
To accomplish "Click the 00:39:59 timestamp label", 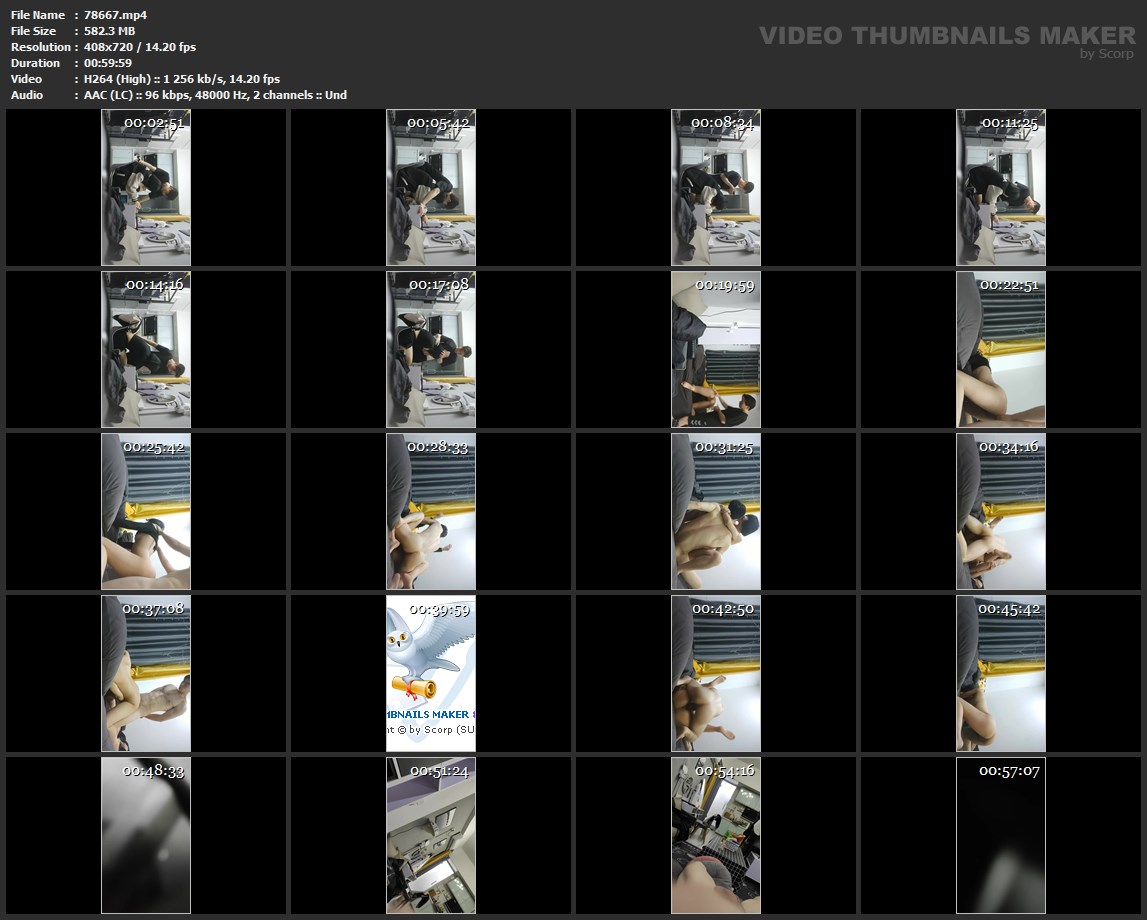I will [439, 609].
